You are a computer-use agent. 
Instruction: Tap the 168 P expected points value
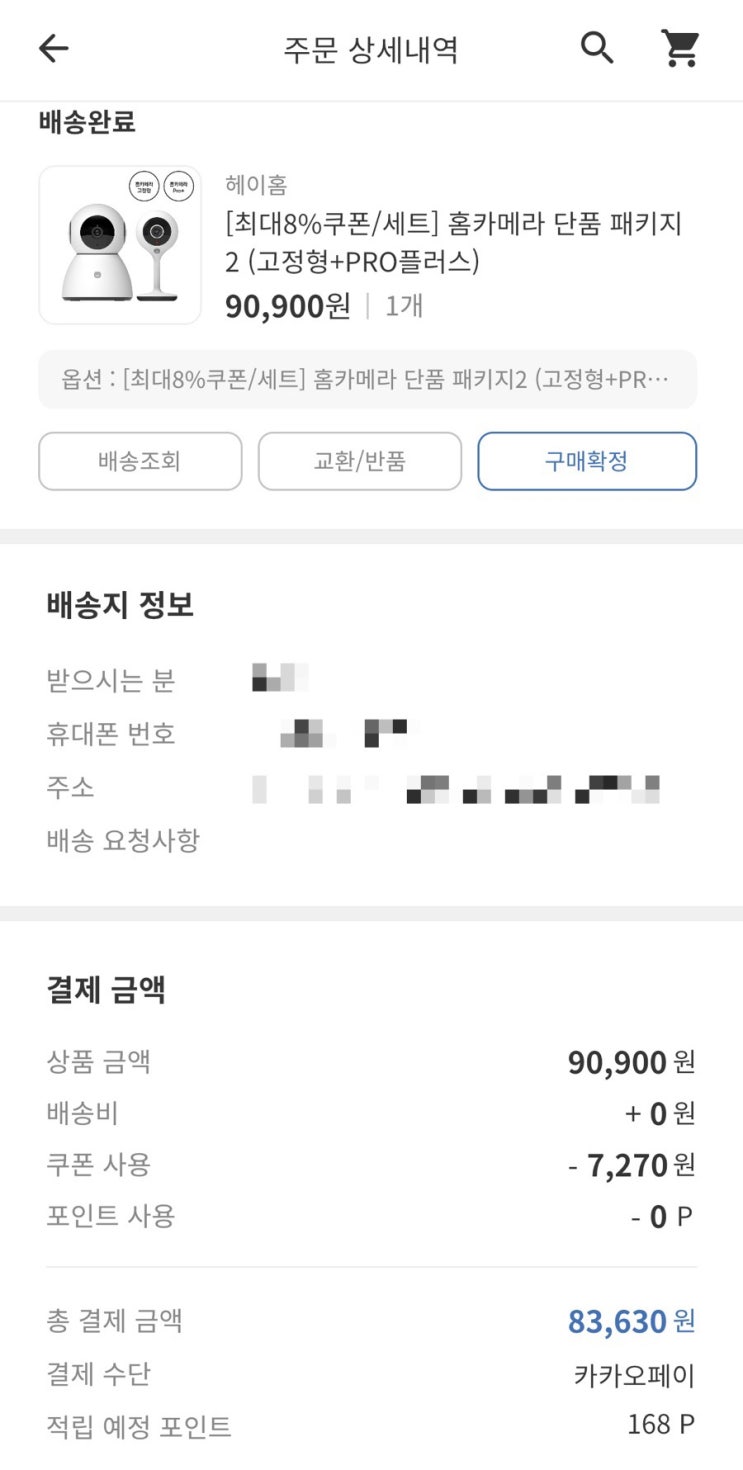(x=660, y=1424)
